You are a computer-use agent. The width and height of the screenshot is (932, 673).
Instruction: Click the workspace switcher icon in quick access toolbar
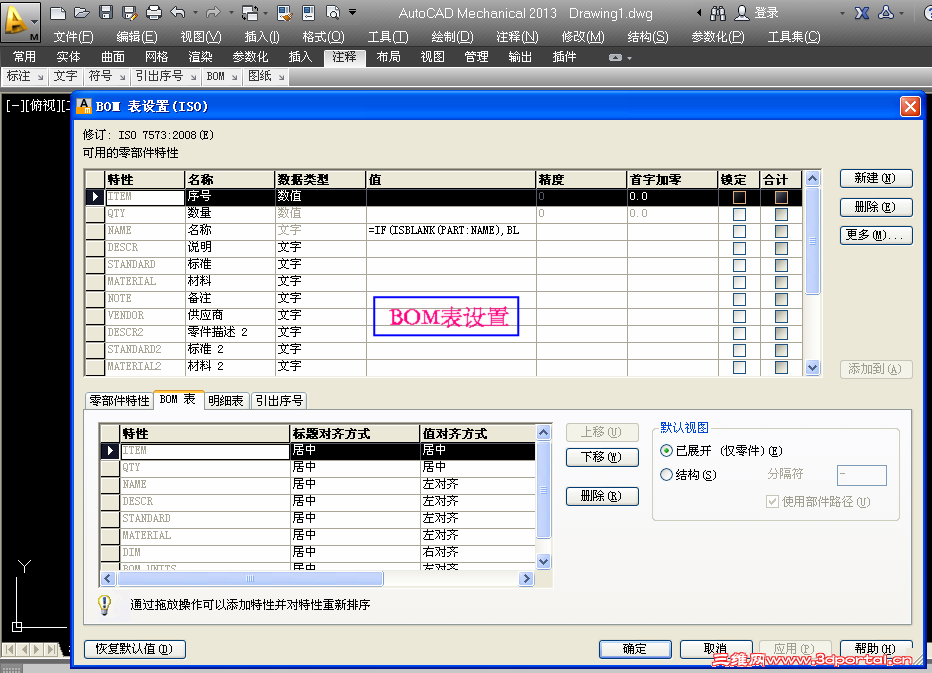coord(250,12)
